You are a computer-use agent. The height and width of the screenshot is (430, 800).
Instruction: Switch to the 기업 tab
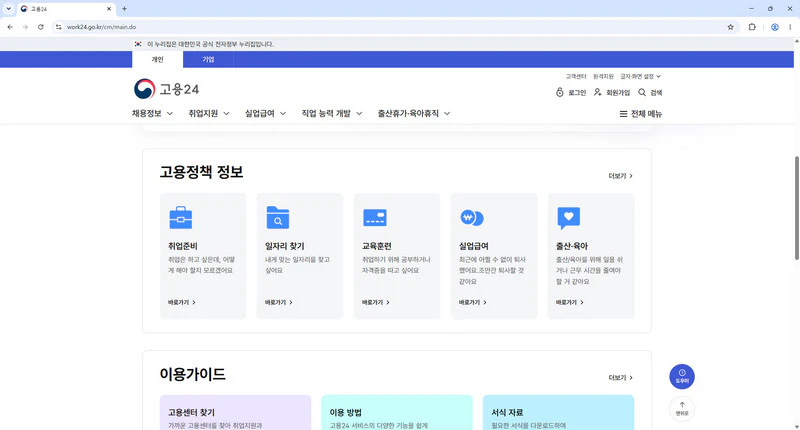pos(208,59)
